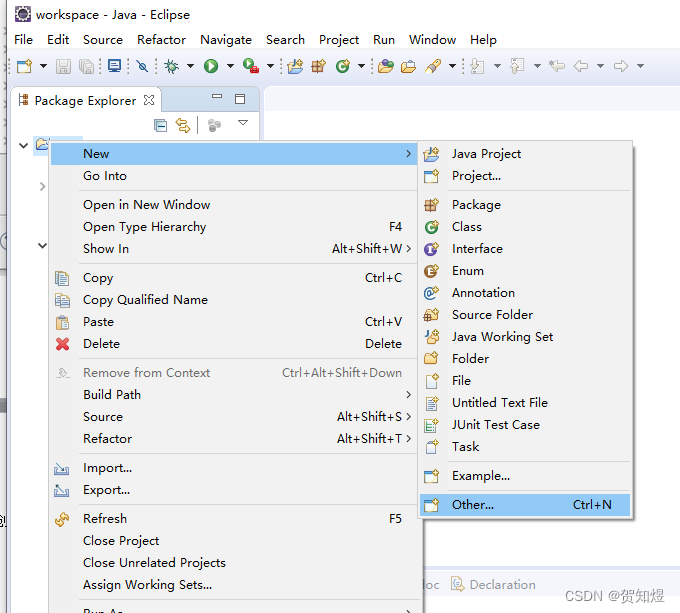Screen dimensions: 680x613
Task: Choose Task from the New submenu
Action: click(x=525, y=447)
